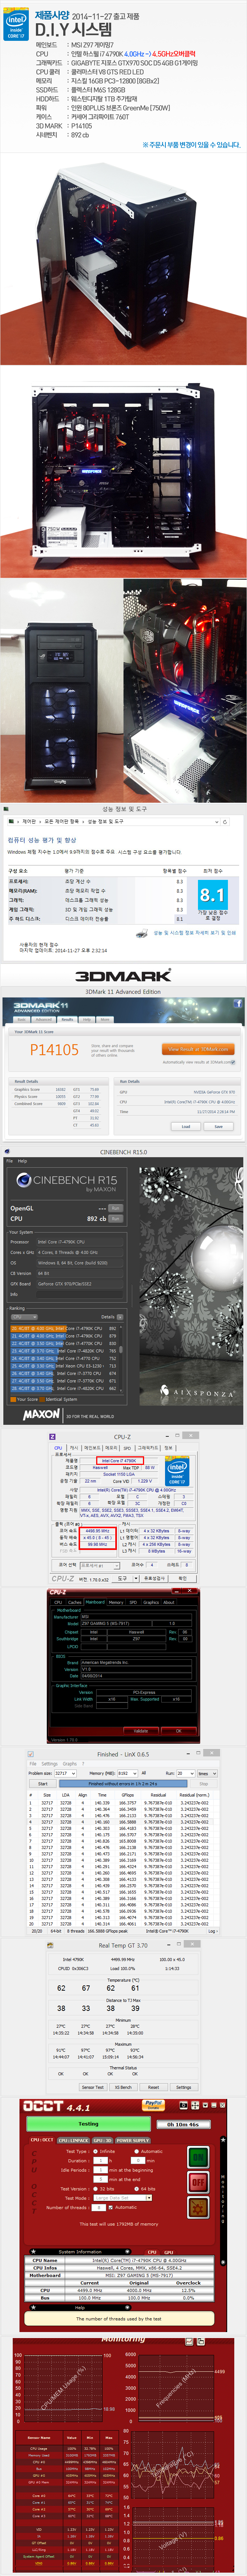Open the Cinebench Help menu
Viewport: 247px width, 2576px height.
click(22, 1161)
